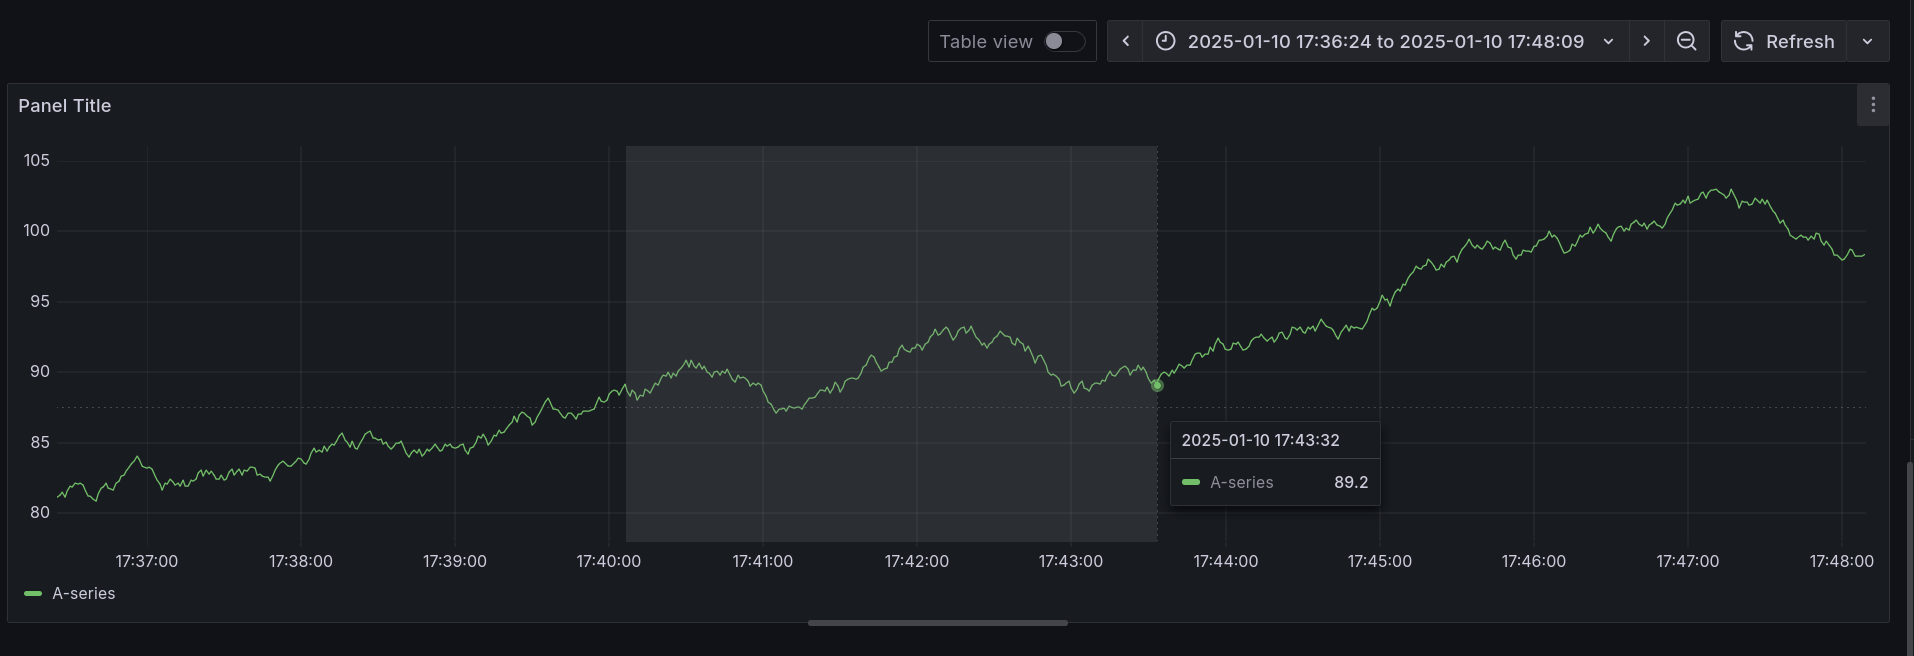Click the clock icon in time picker
Image resolution: width=1914 pixels, height=656 pixels.
[x=1165, y=41]
